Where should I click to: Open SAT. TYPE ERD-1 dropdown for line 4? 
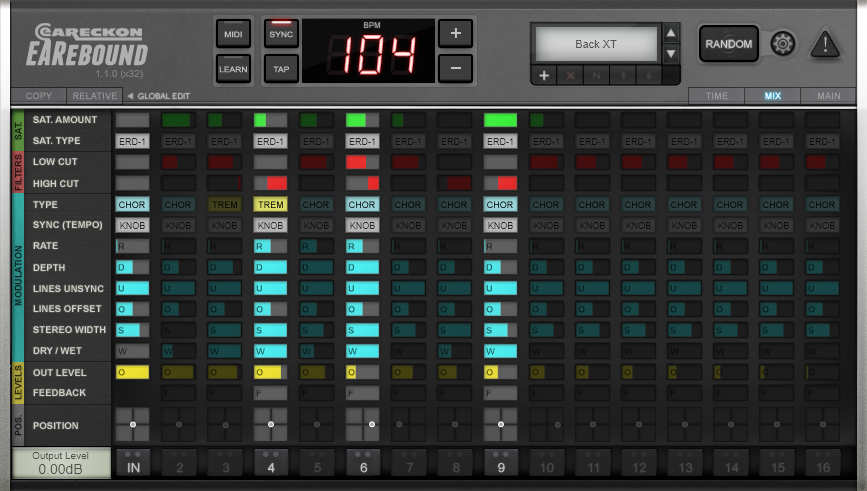pos(270,141)
